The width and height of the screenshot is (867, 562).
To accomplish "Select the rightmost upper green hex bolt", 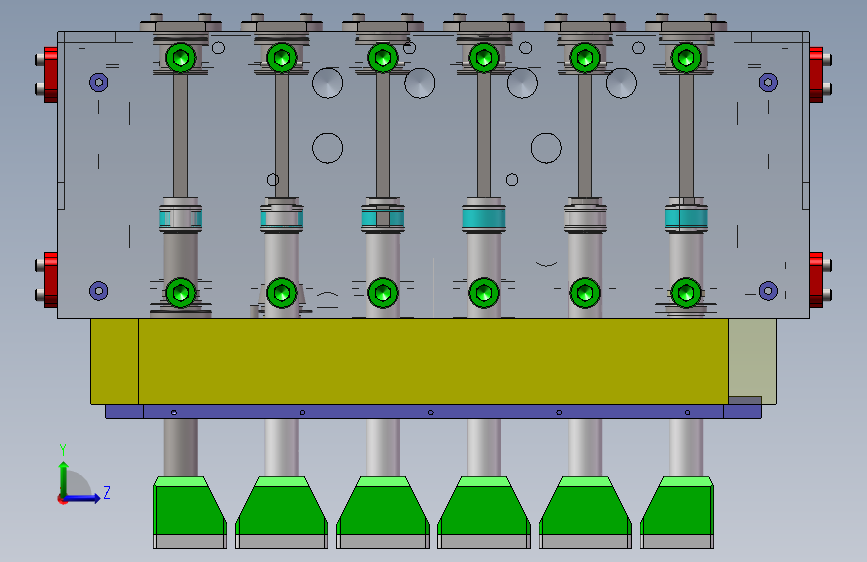I will [686, 58].
